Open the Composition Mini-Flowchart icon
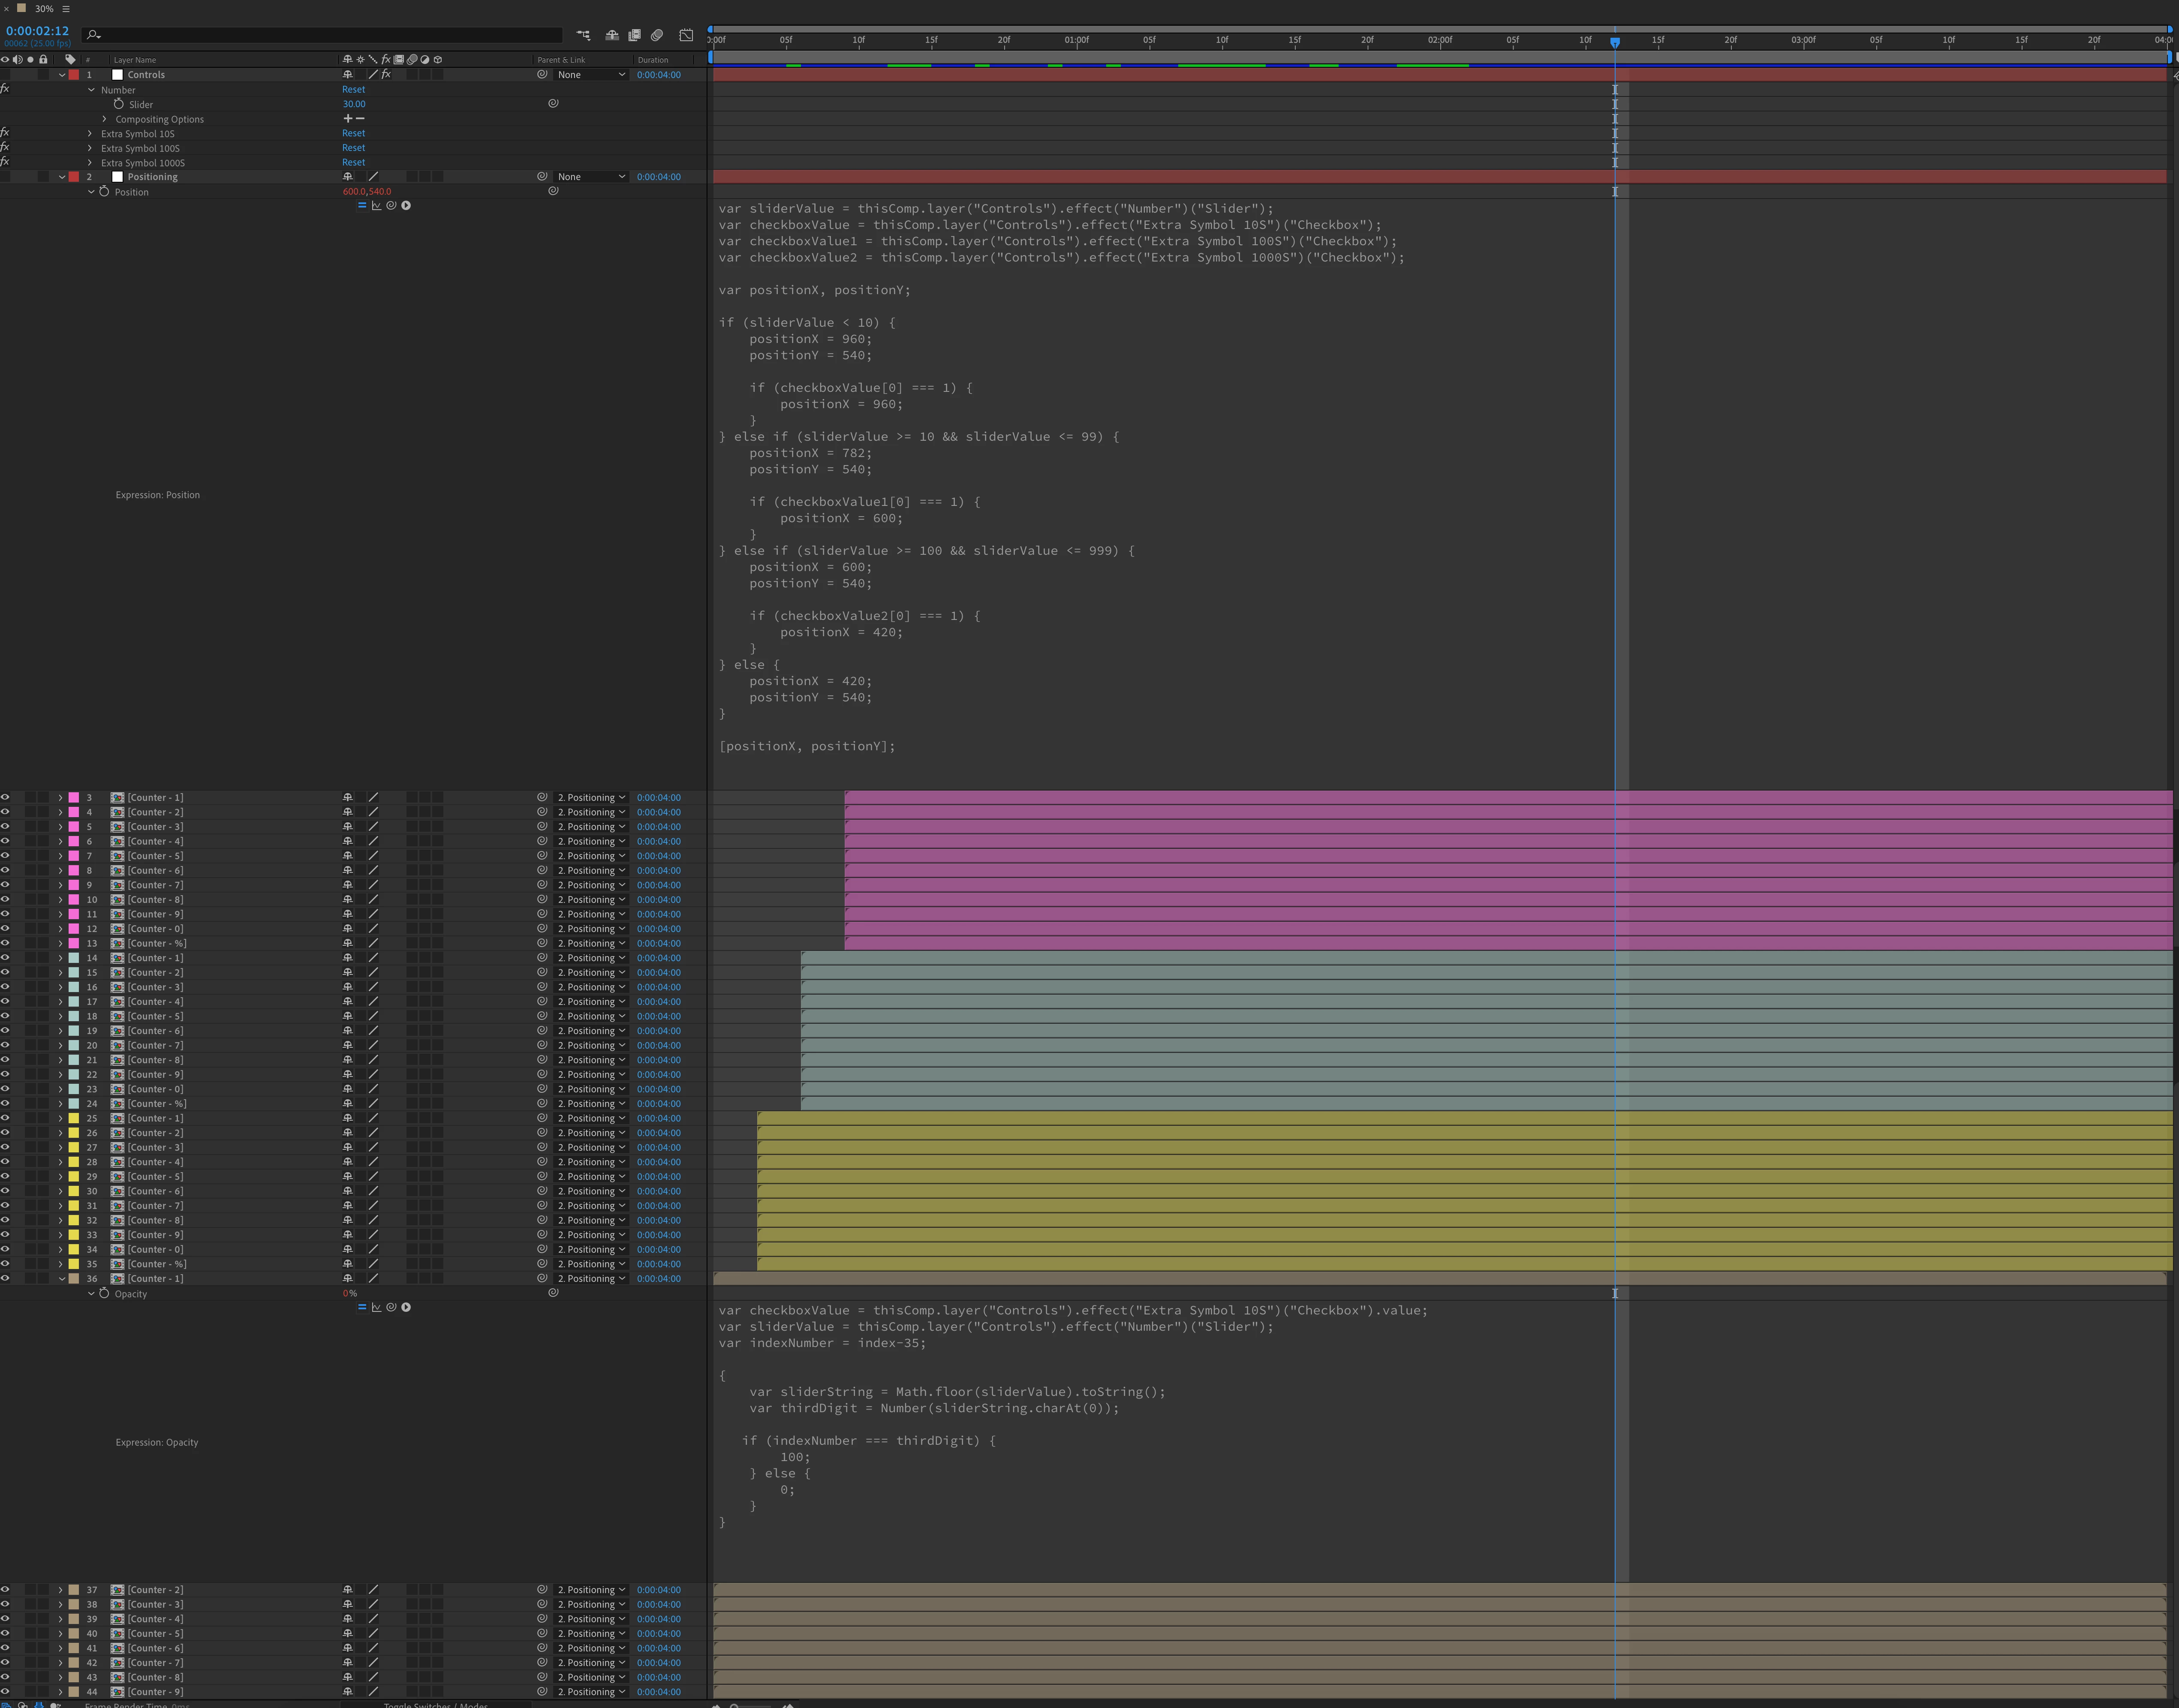2179x1708 pixels. (x=583, y=35)
